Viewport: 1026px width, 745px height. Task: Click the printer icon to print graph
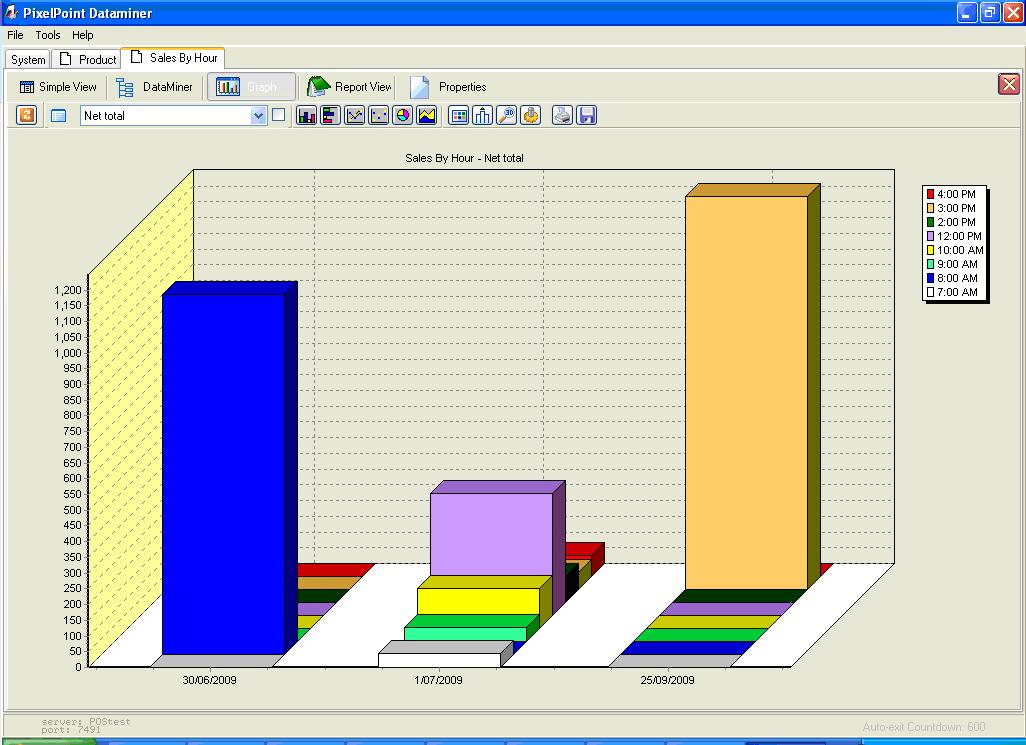point(563,115)
